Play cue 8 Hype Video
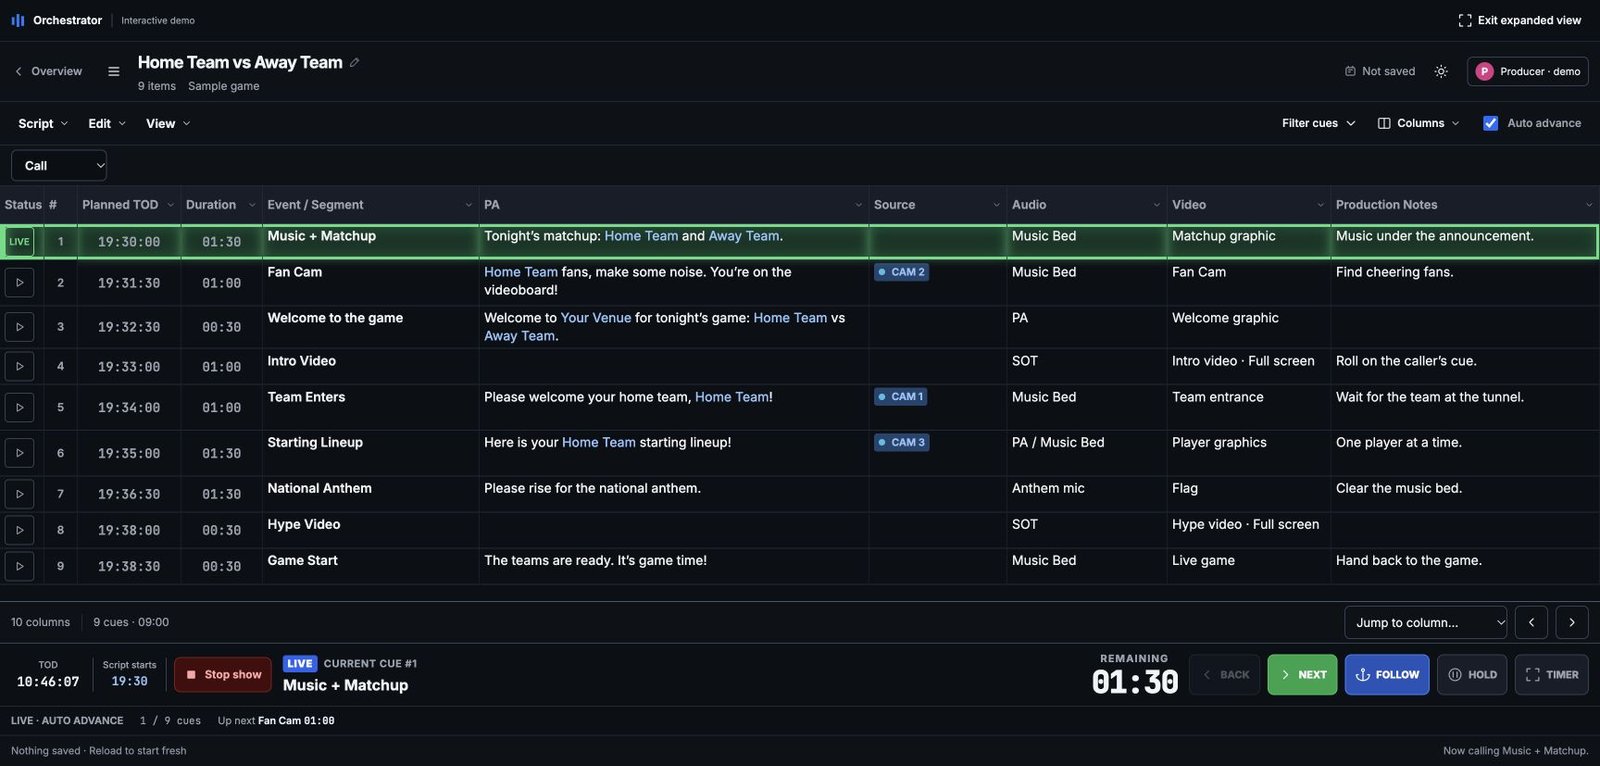 click(x=19, y=530)
